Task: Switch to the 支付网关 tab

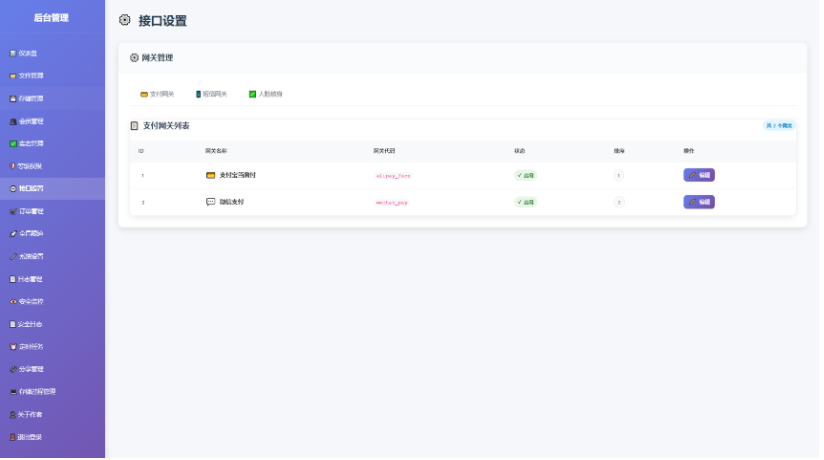Action: (157, 94)
